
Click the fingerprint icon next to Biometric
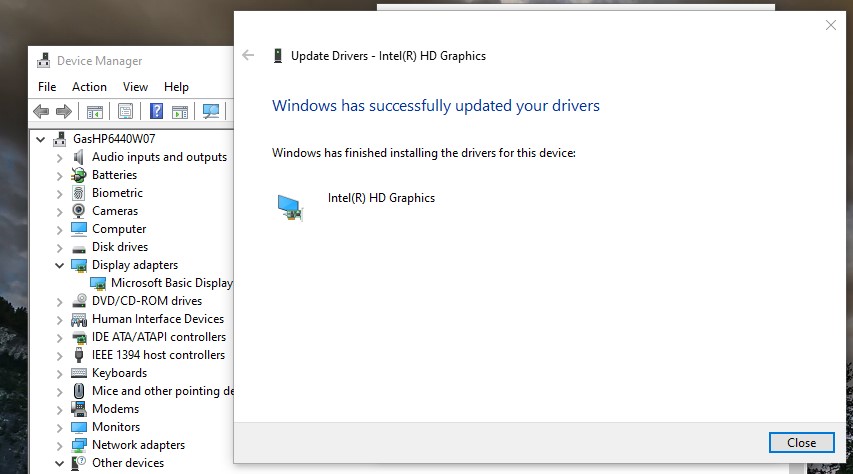(x=79, y=193)
